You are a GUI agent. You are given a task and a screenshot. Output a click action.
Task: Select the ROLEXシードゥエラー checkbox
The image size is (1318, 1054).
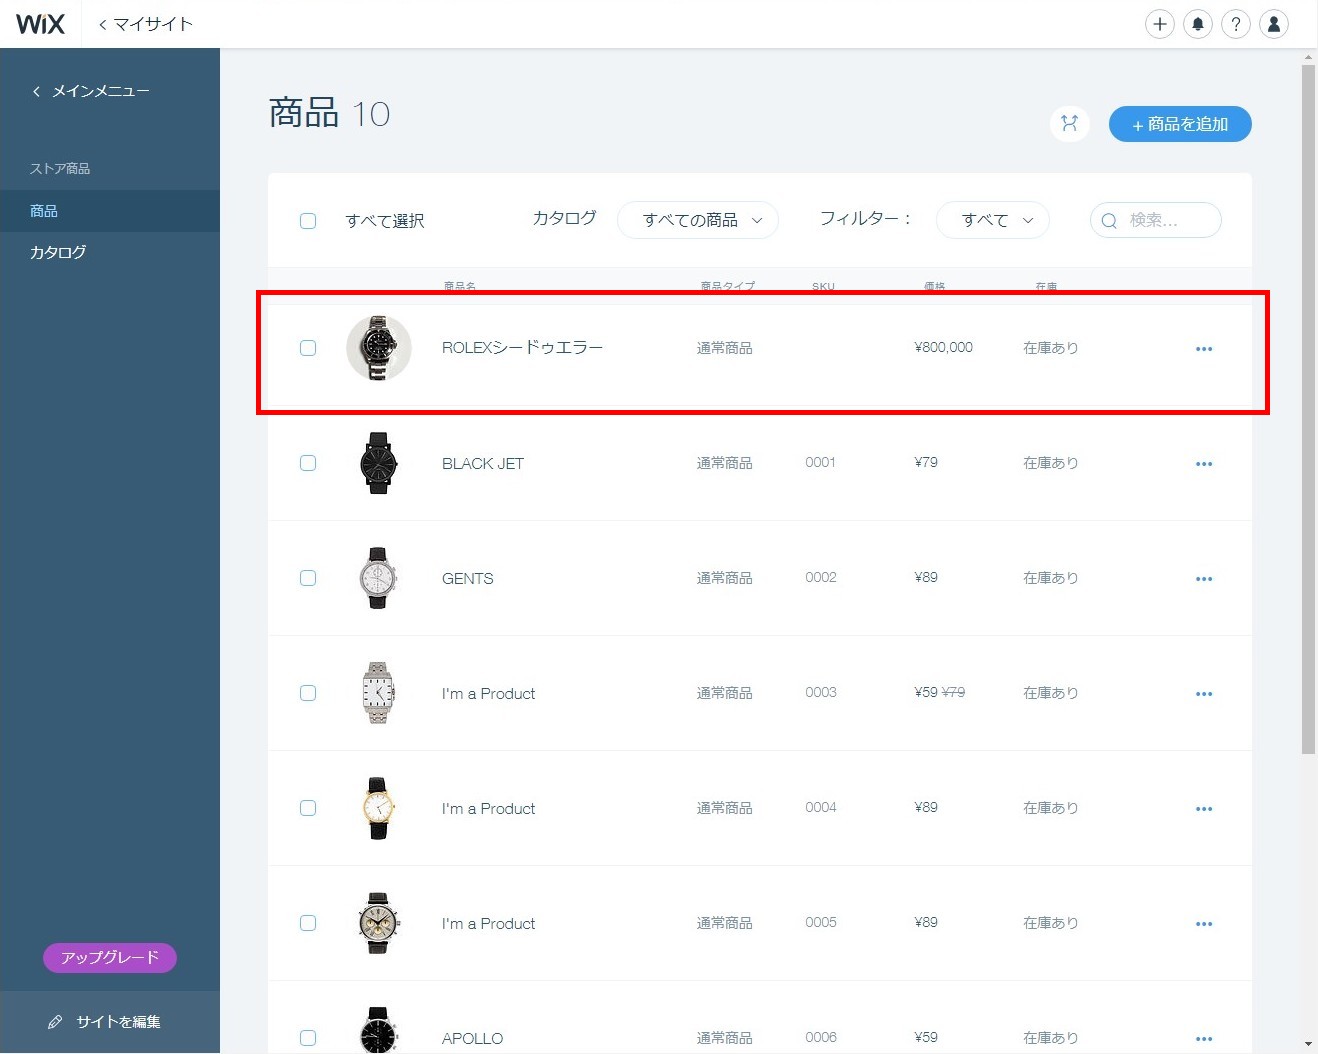(308, 348)
